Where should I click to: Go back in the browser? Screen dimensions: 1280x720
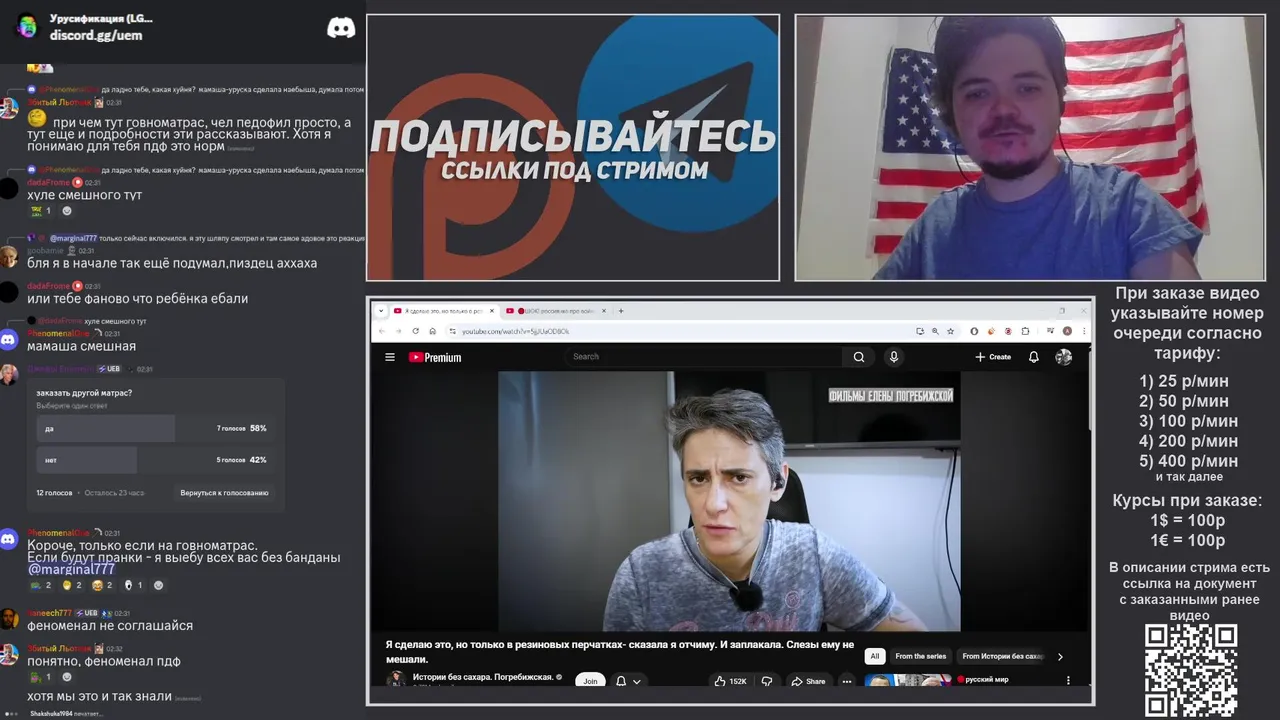point(381,331)
